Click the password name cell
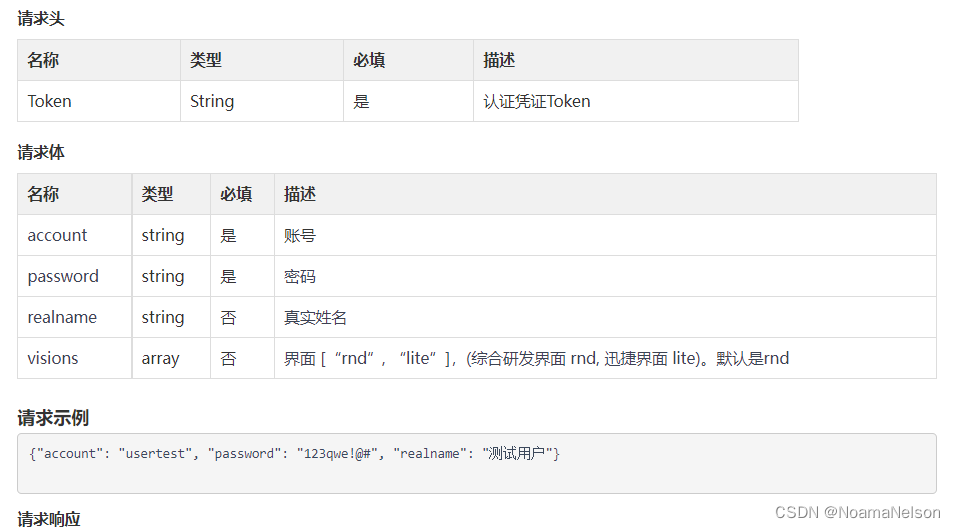Viewport: 955px width, 528px height. click(x=74, y=276)
